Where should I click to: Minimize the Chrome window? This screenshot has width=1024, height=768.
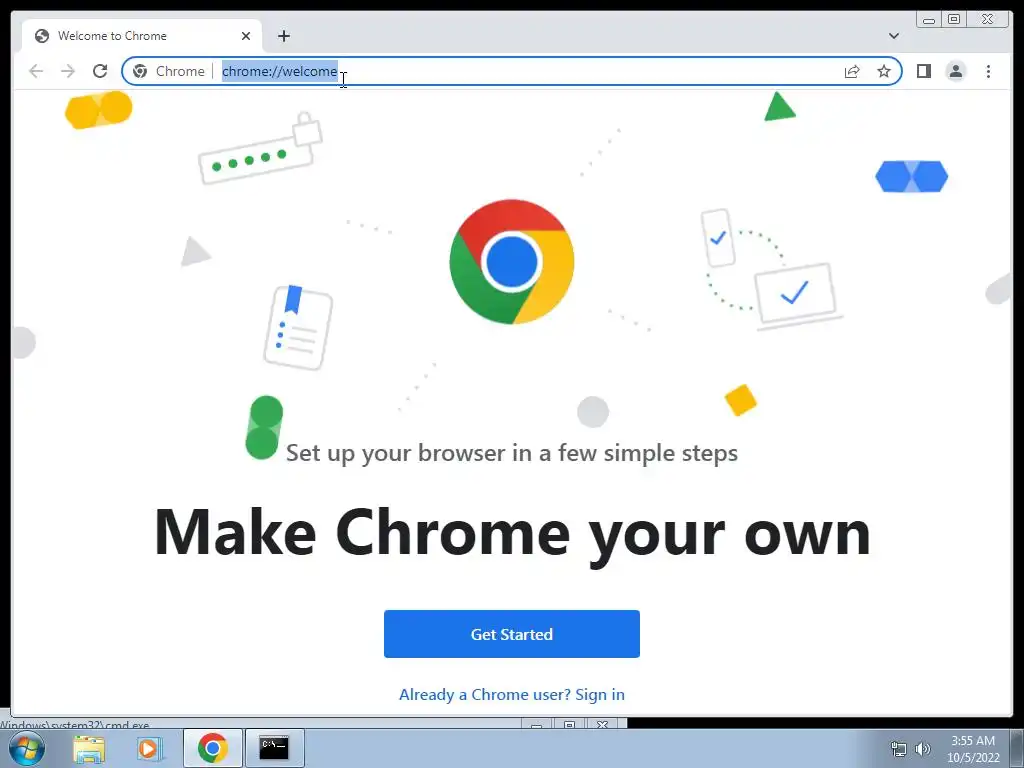(x=929, y=20)
